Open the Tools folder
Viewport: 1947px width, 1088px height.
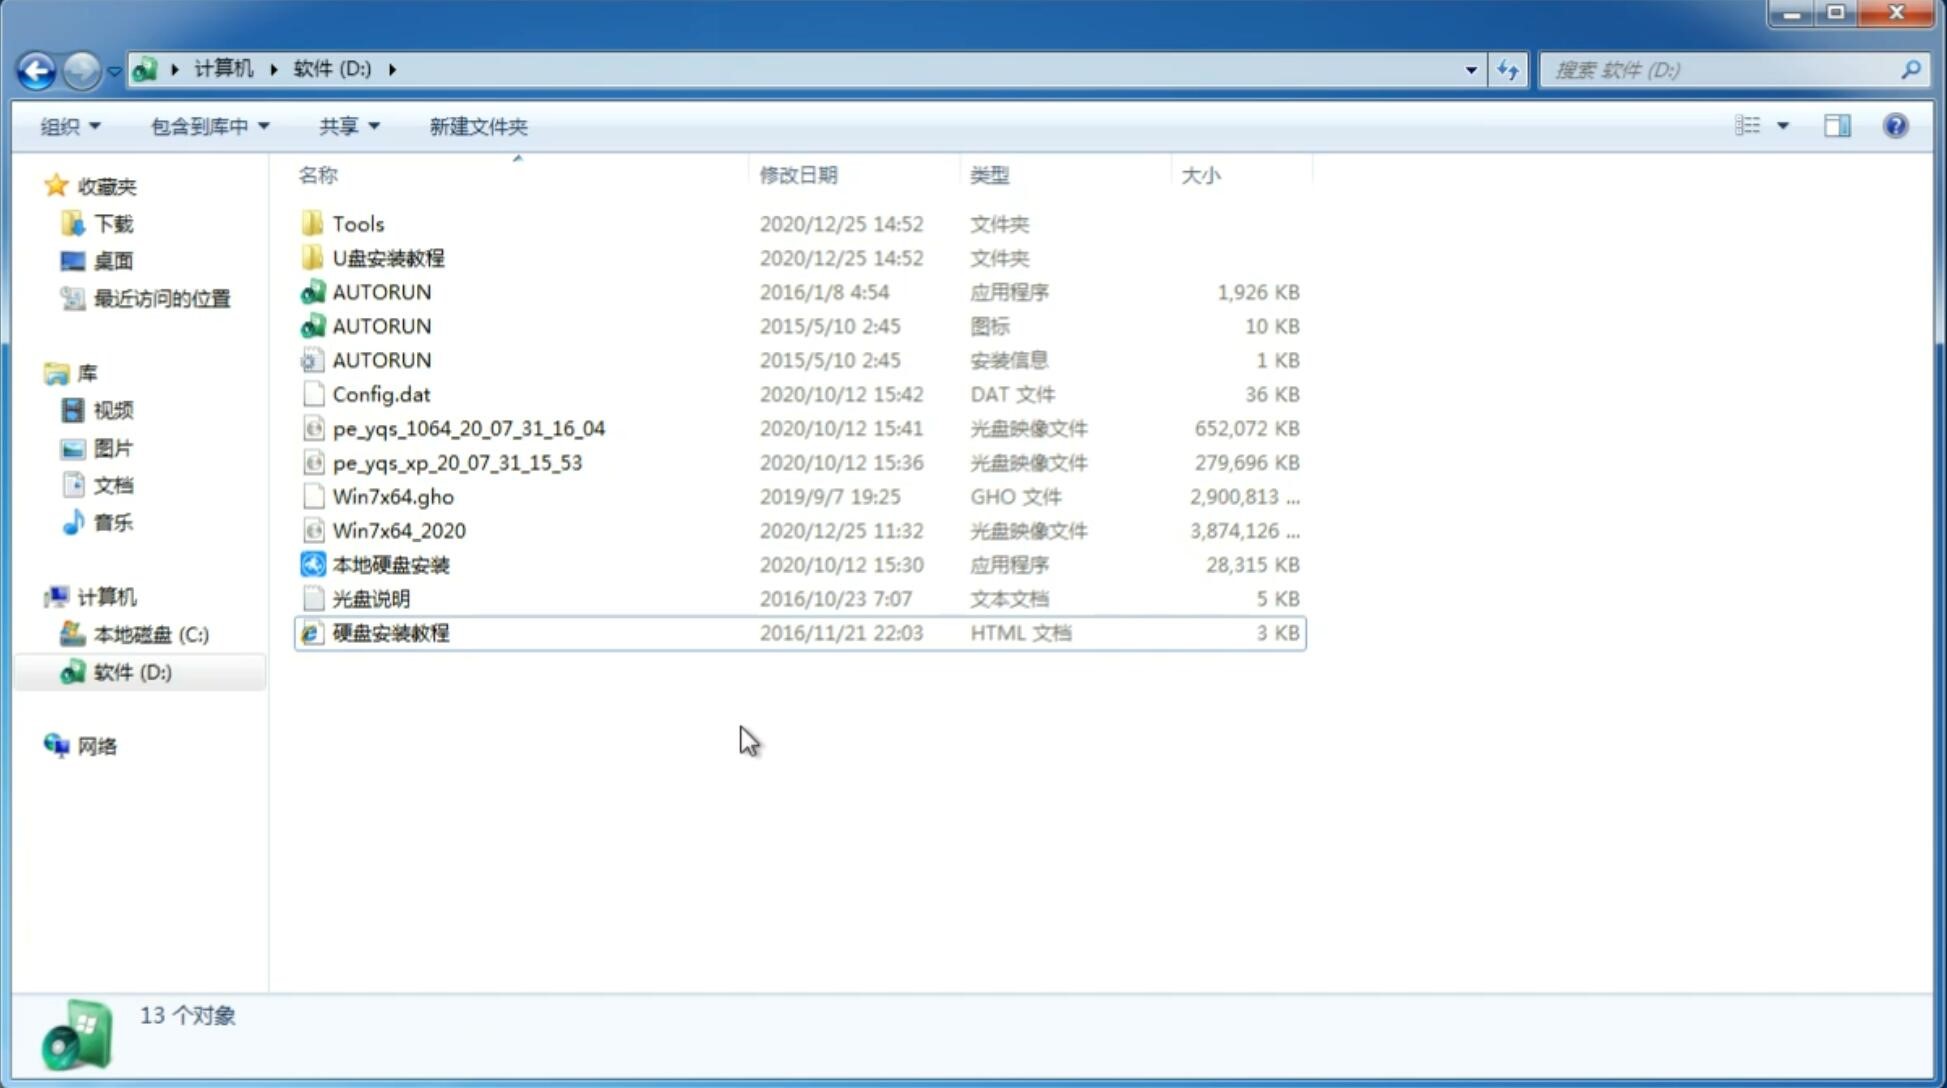click(x=357, y=223)
